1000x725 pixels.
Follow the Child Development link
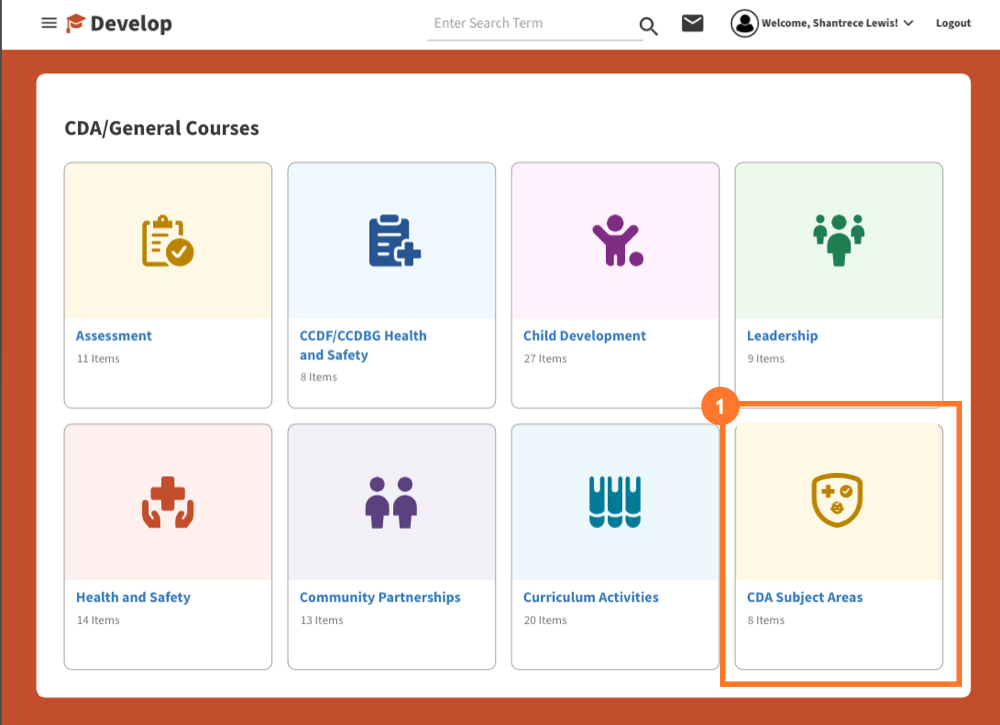click(584, 335)
